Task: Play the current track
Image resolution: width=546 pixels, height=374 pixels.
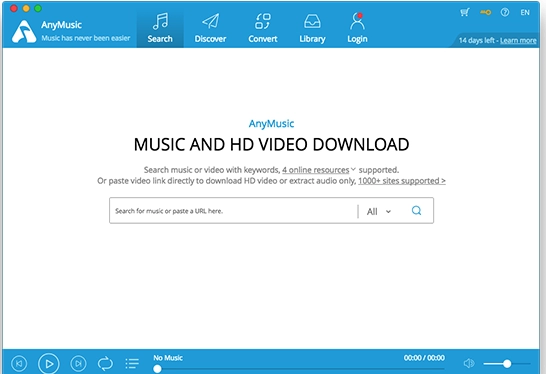Action: pos(49,364)
